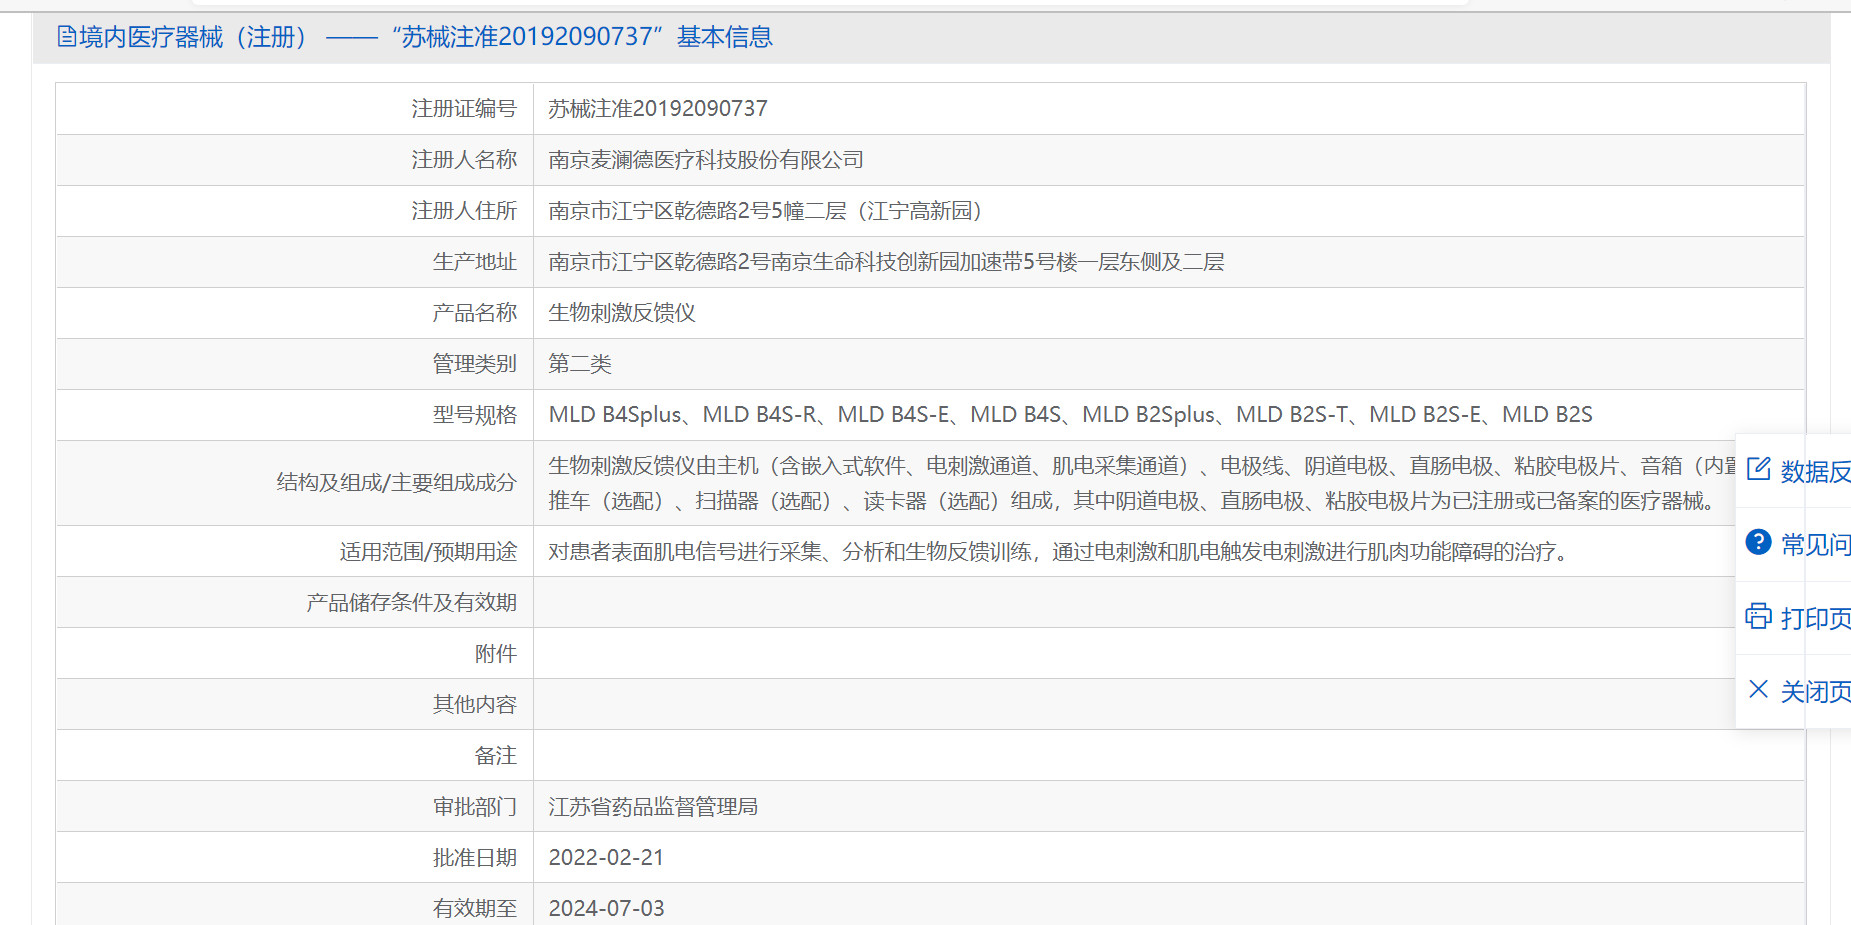Click the document icon before 境内医疗器械 title
The image size is (1851, 925).
pos(67,37)
